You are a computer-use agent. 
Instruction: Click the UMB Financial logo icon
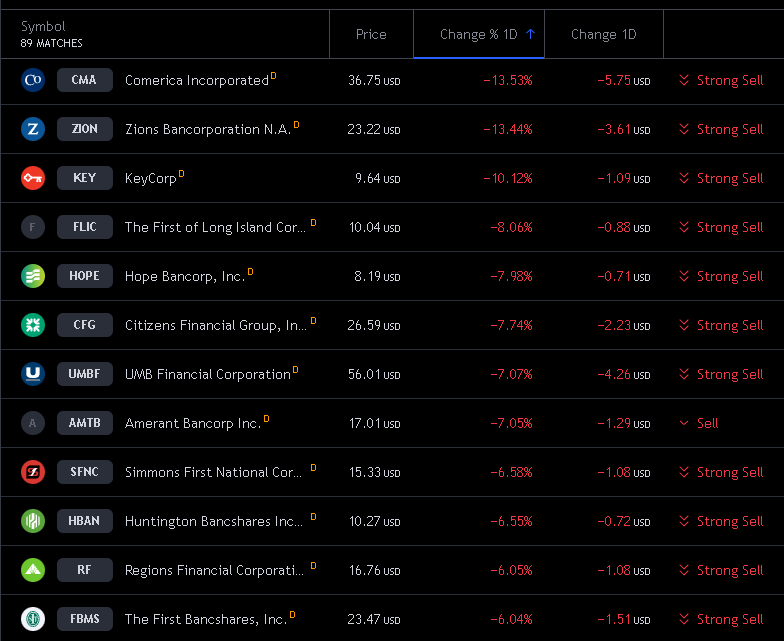(x=33, y=374)
